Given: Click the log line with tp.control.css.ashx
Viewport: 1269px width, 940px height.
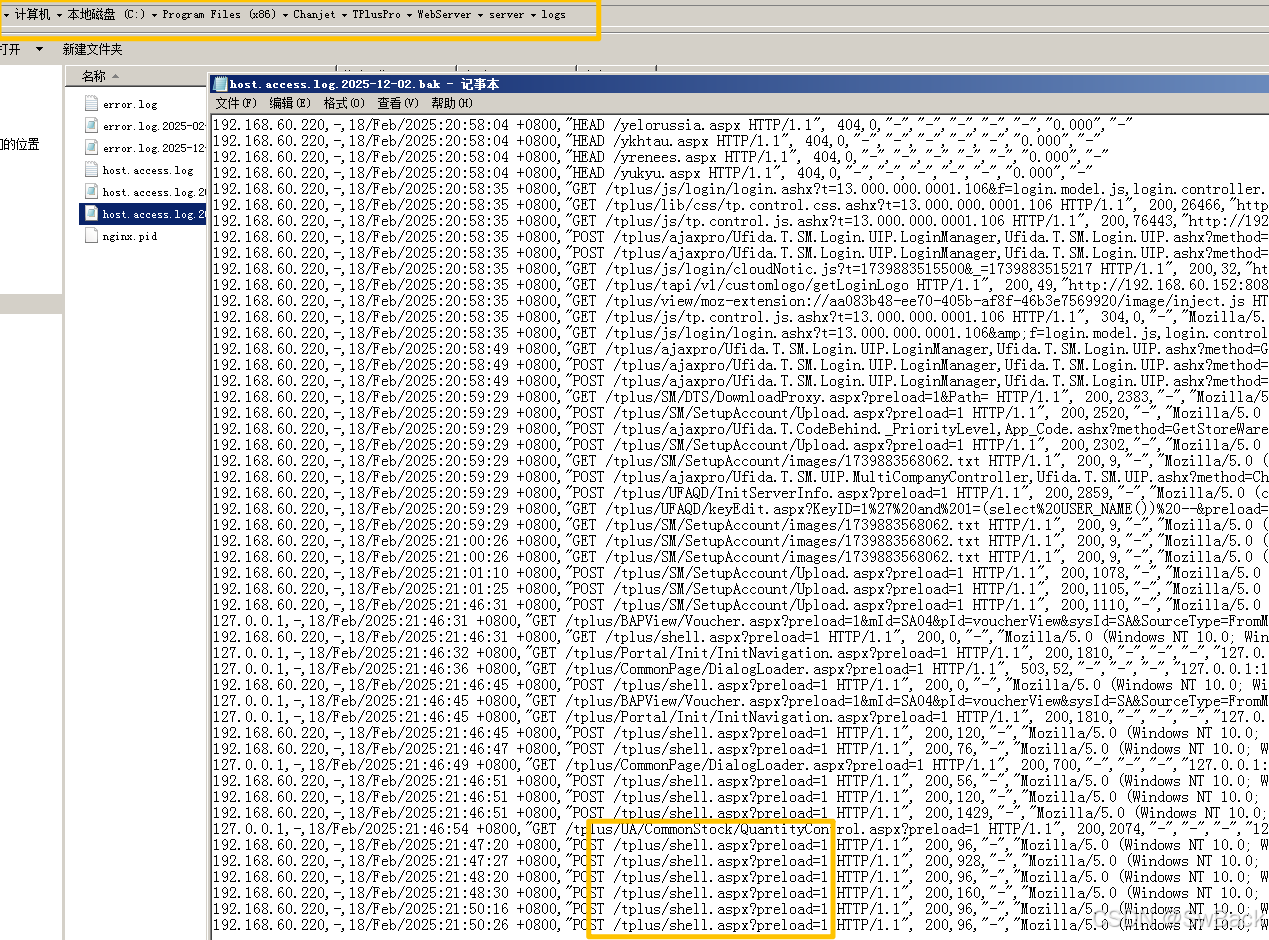Looking at the screenshot, I should click(741, 204).
